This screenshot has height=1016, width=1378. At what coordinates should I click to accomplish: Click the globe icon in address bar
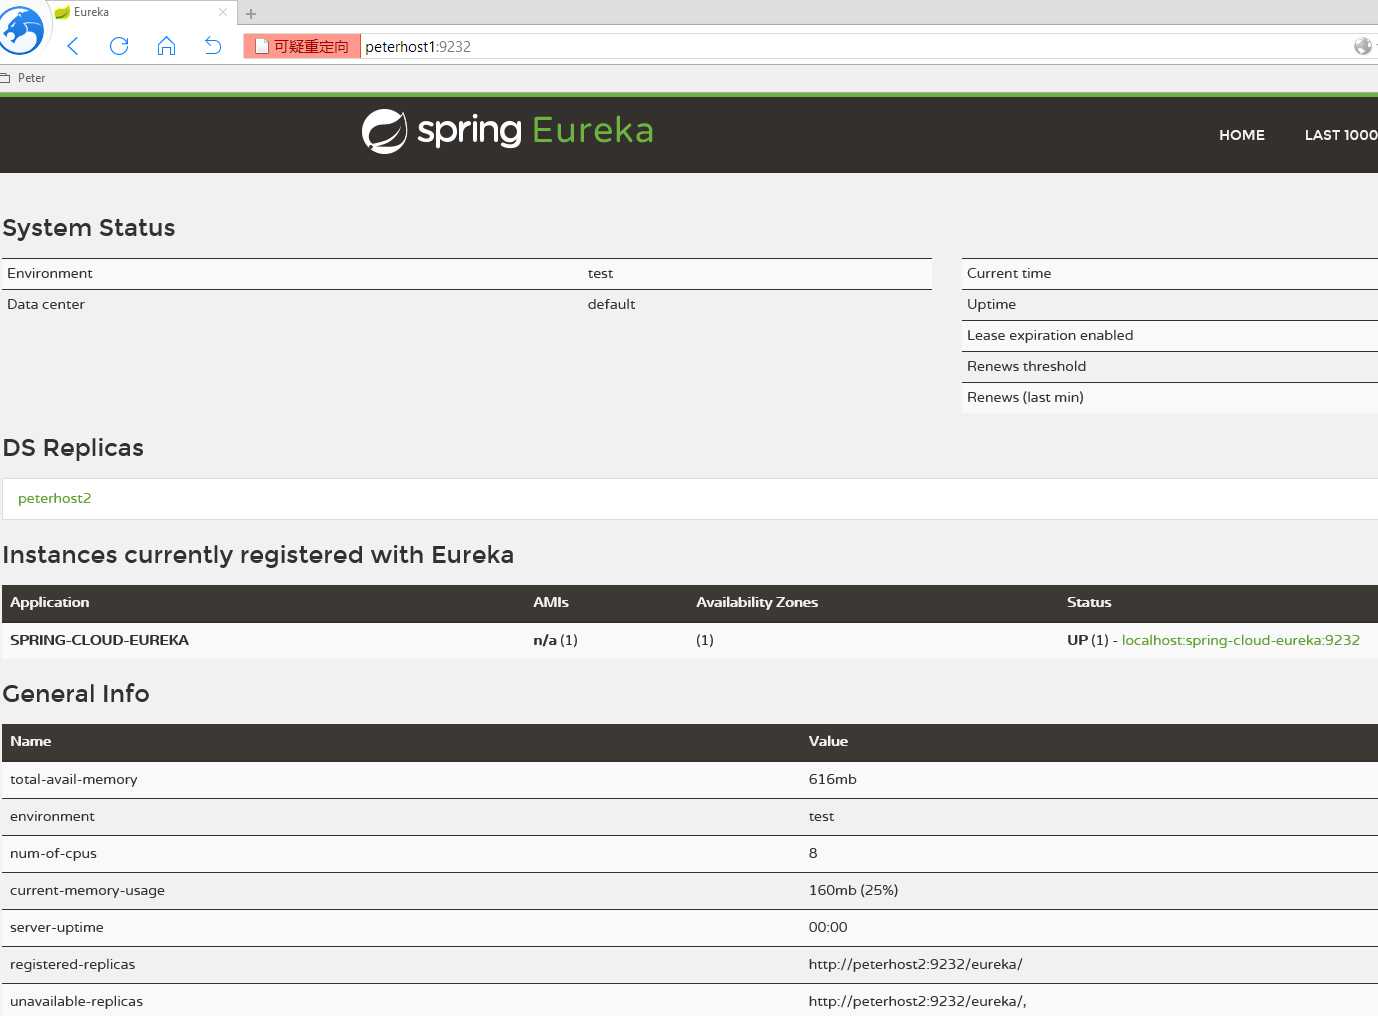[x=1363, y=46]
